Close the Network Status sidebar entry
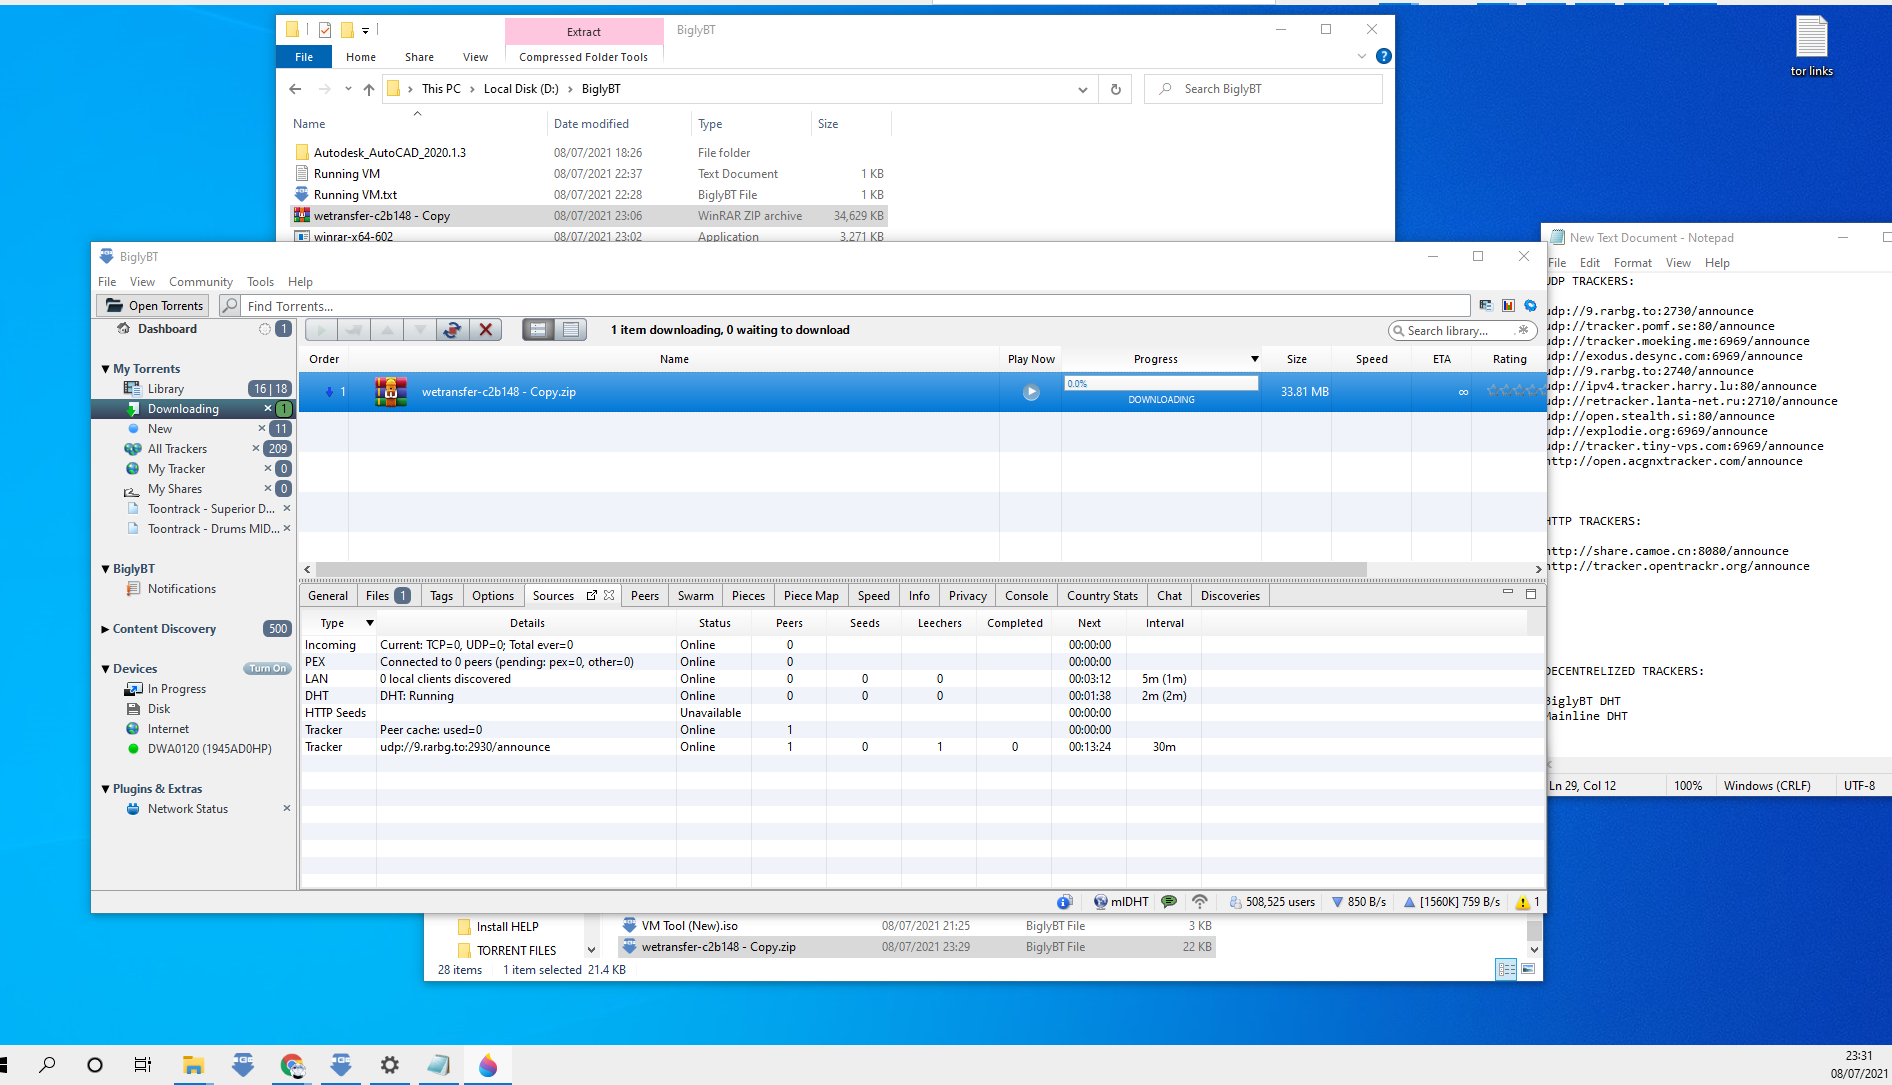Viewport: 1892px width, 1085px height. [x=287, y=809]
